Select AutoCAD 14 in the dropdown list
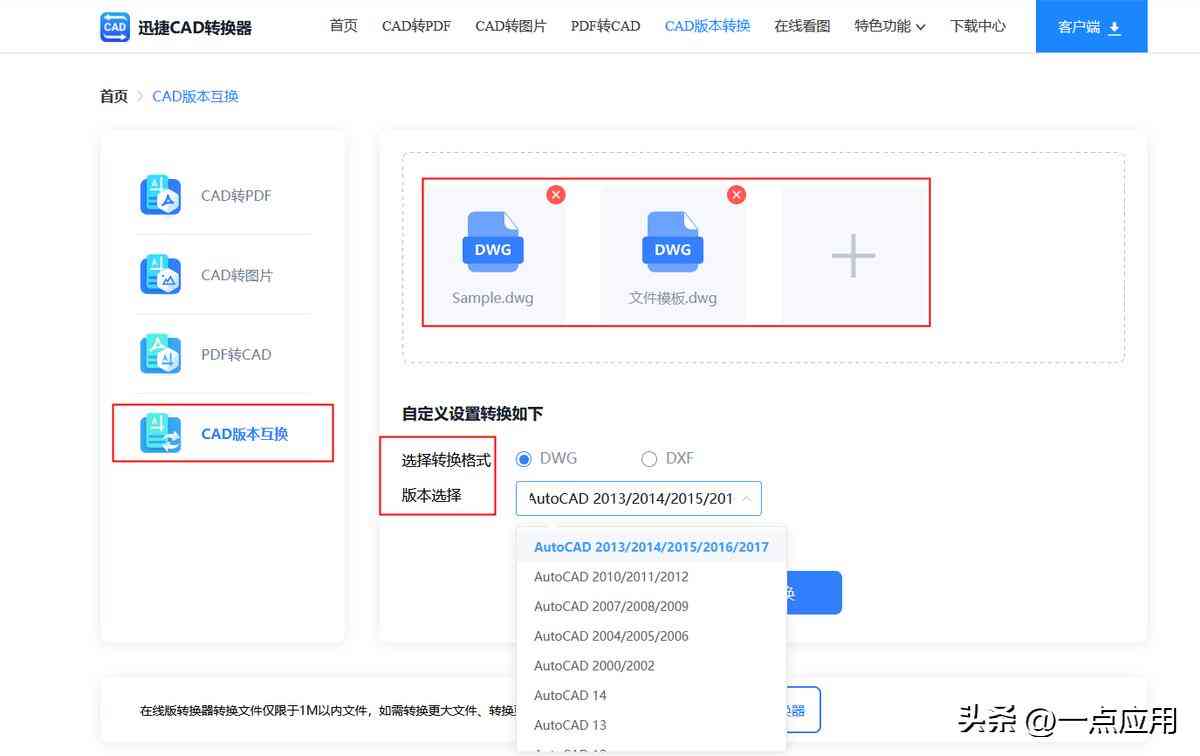This screenshot has width=1200, height=756. 570,695
